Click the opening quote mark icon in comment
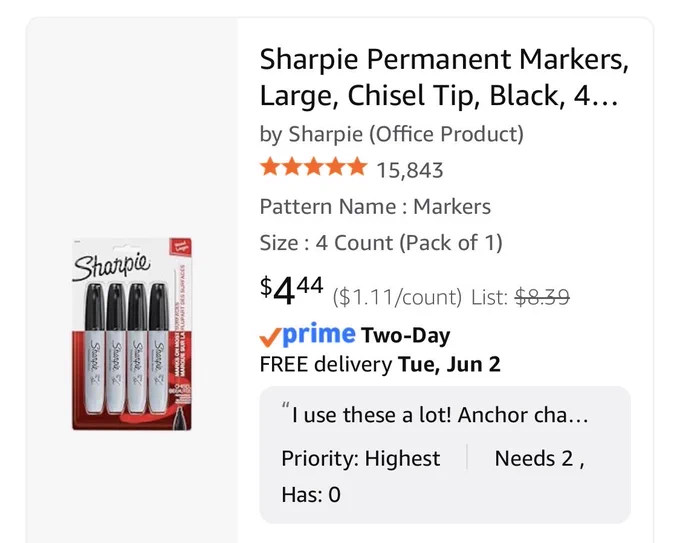Viewport: 680px width, 543px height. point(285,407)
